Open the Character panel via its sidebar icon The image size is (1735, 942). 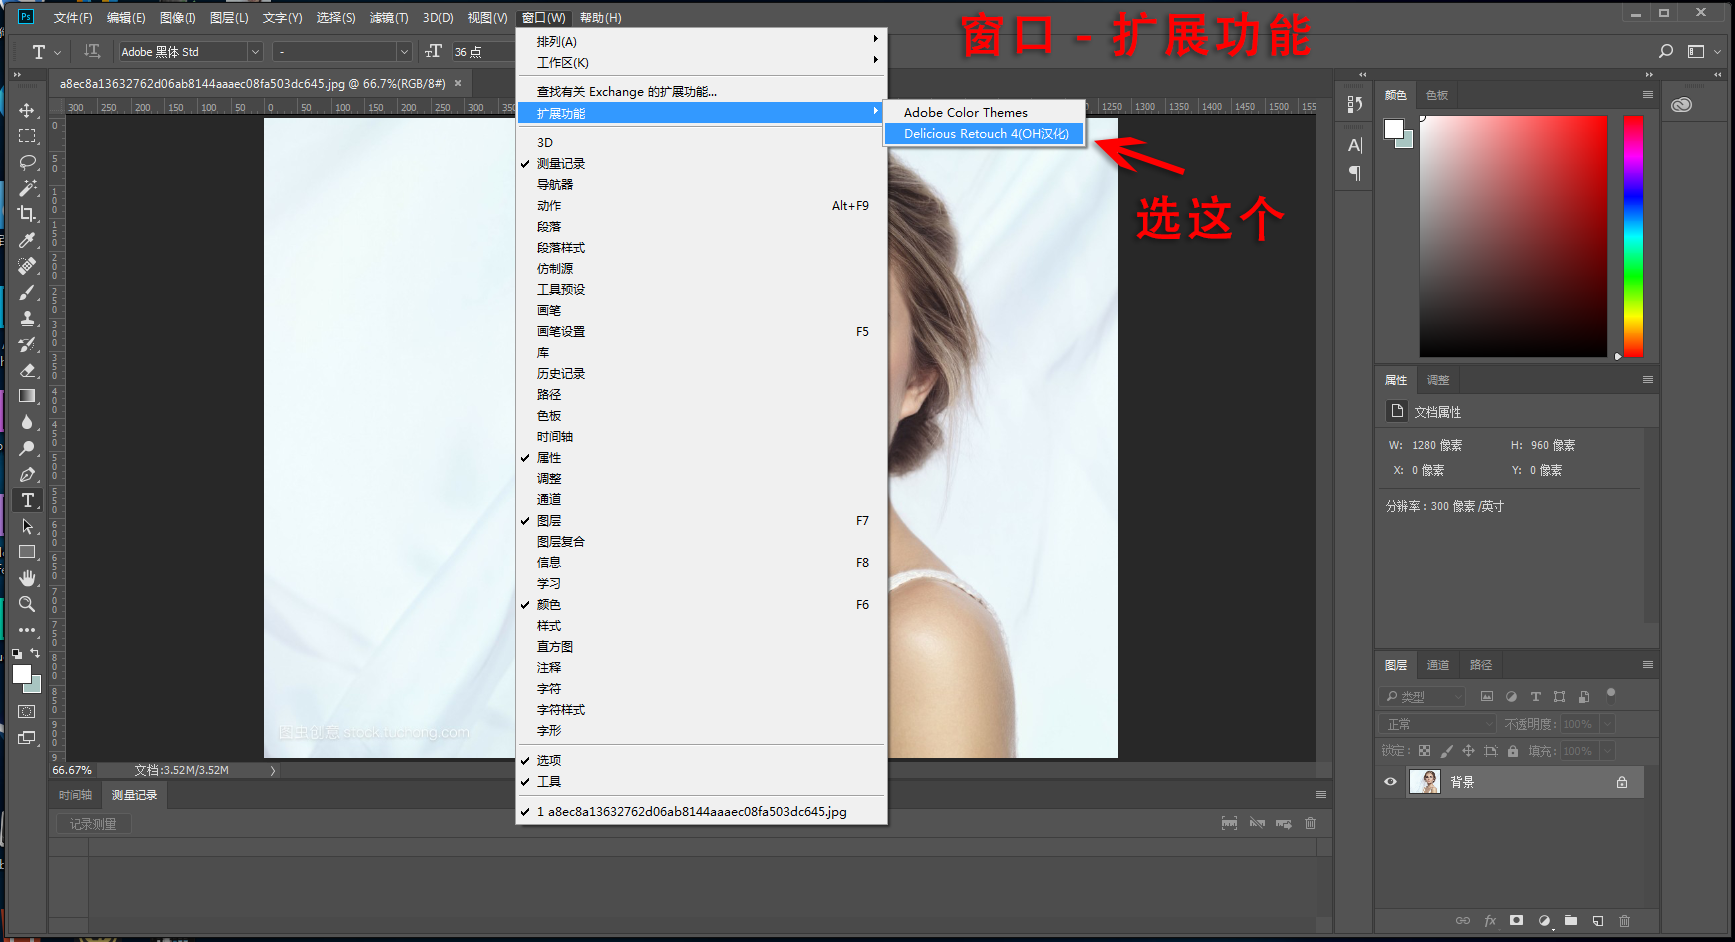coord(1354,145)
